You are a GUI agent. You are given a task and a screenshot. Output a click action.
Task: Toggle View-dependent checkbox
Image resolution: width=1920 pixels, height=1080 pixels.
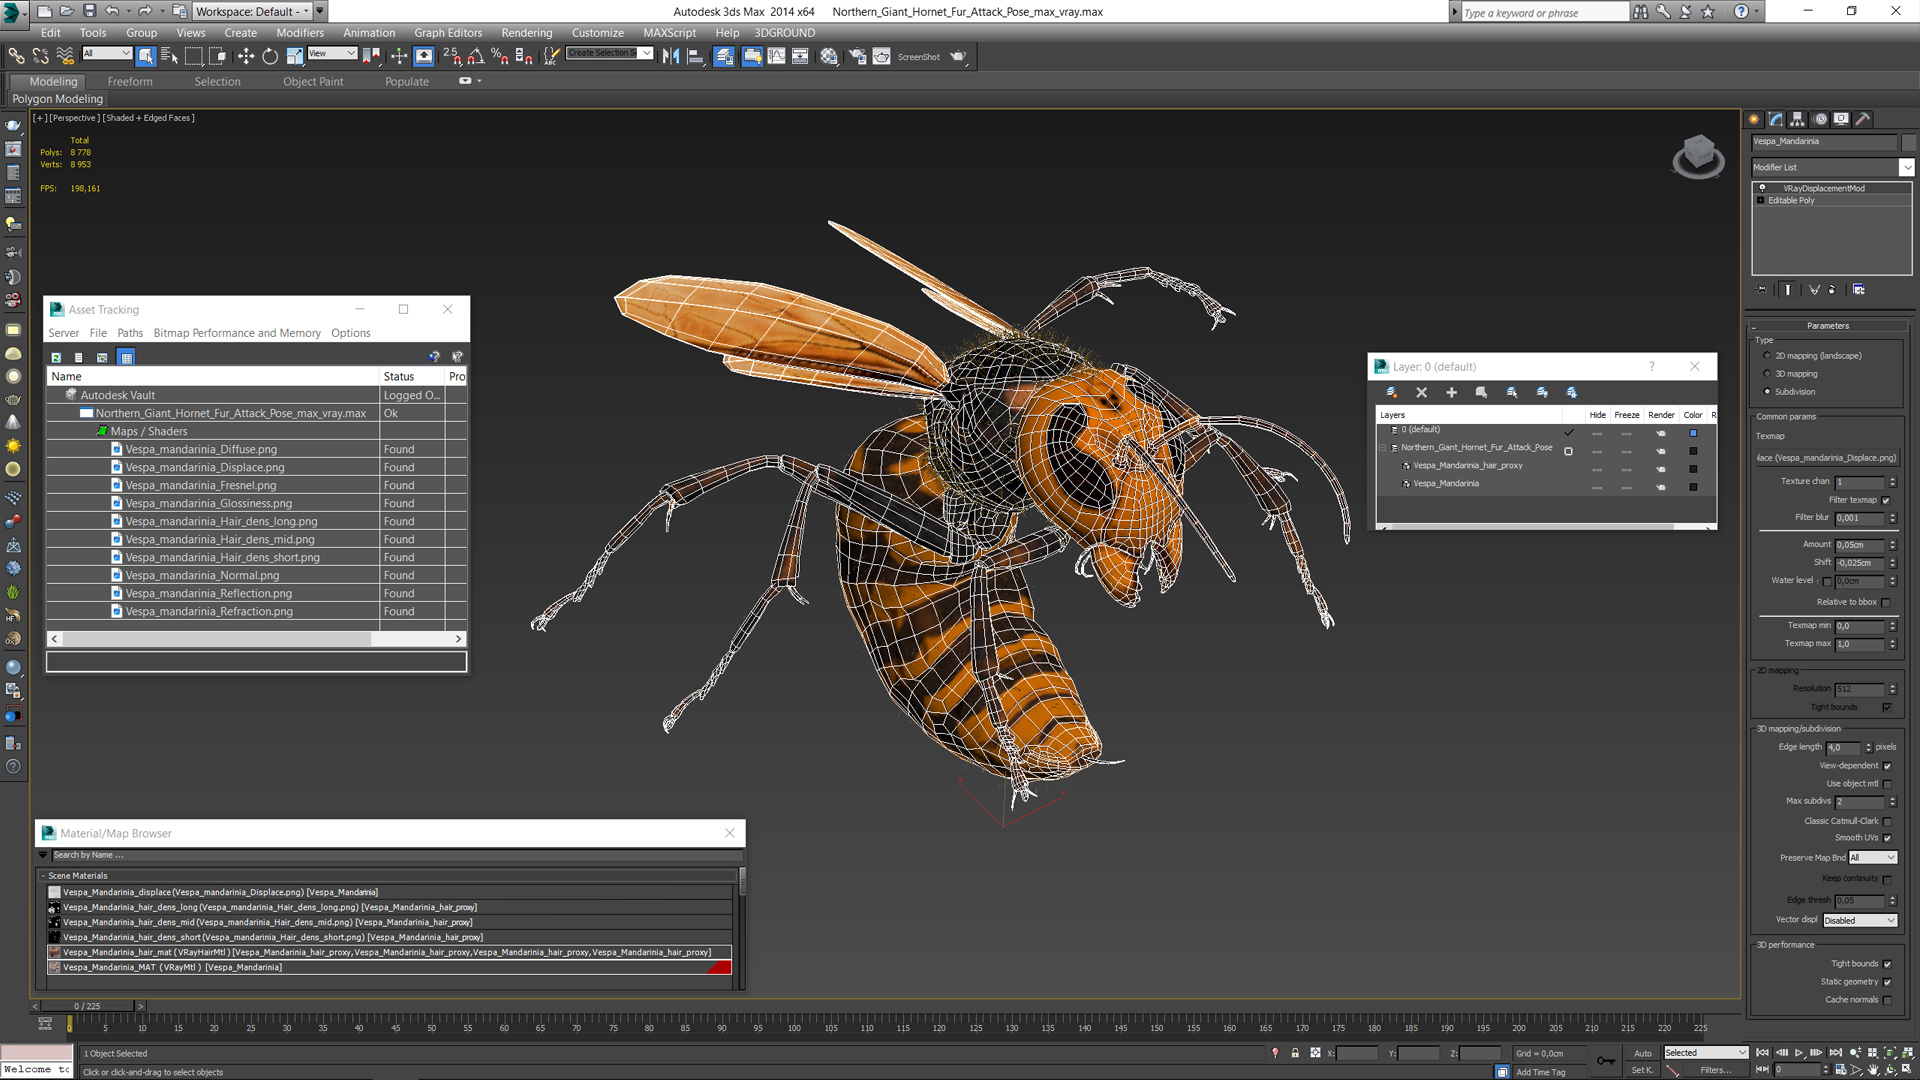[x=1887, y=766]
